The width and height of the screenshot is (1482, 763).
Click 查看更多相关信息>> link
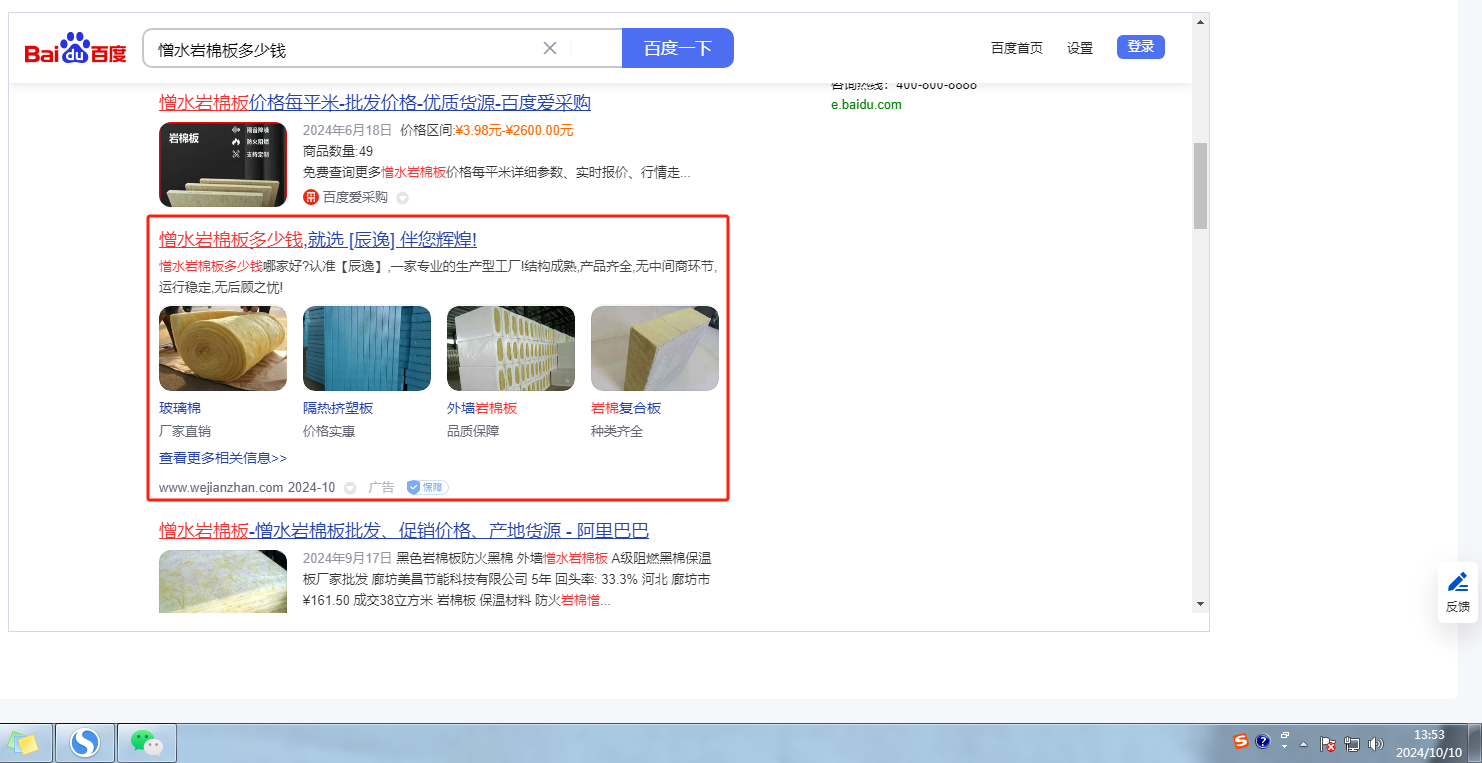[x=223, y=458]
